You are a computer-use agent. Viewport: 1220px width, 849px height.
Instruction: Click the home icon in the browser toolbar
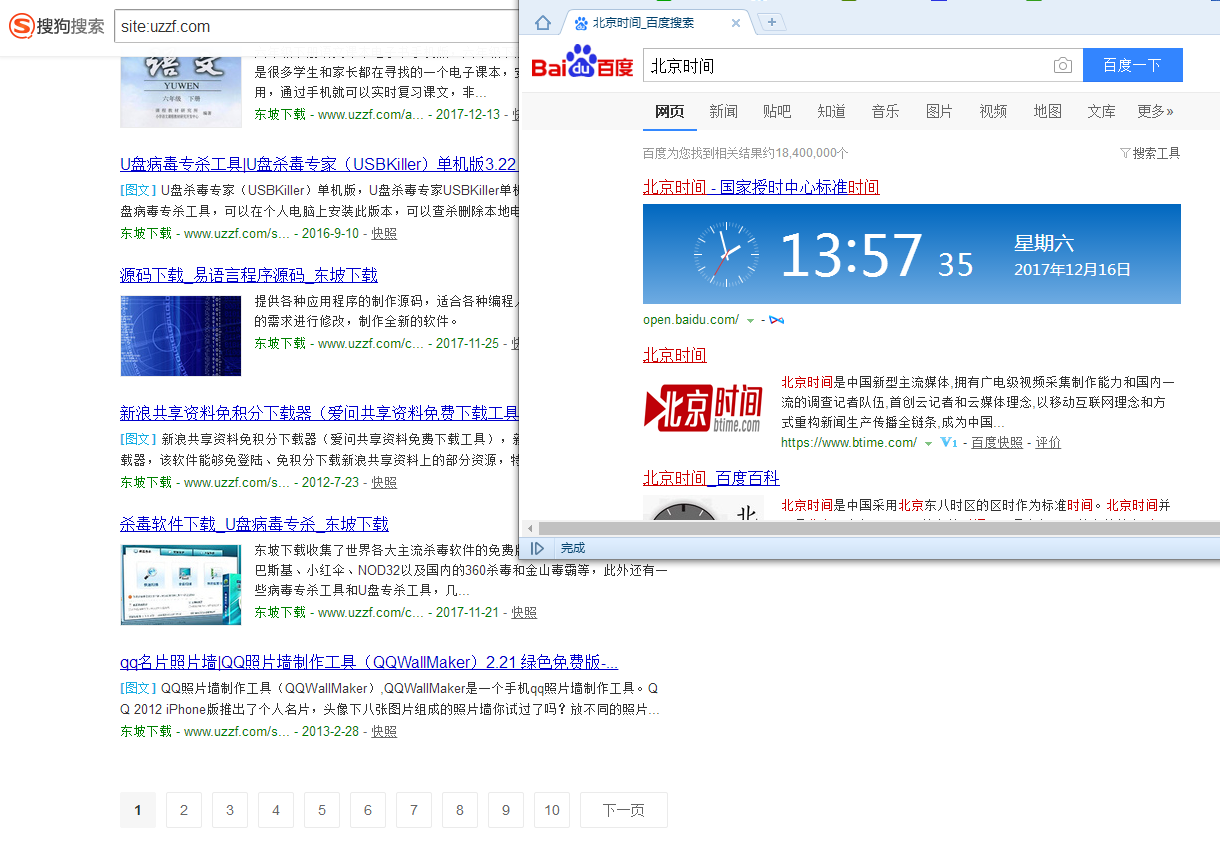point(541,22)
